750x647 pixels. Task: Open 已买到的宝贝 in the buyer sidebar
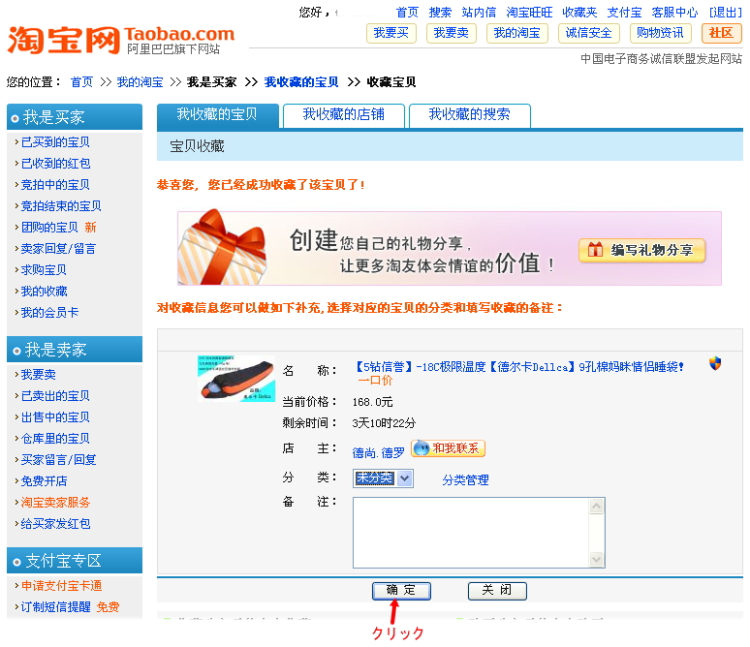[x=55, y=142]
